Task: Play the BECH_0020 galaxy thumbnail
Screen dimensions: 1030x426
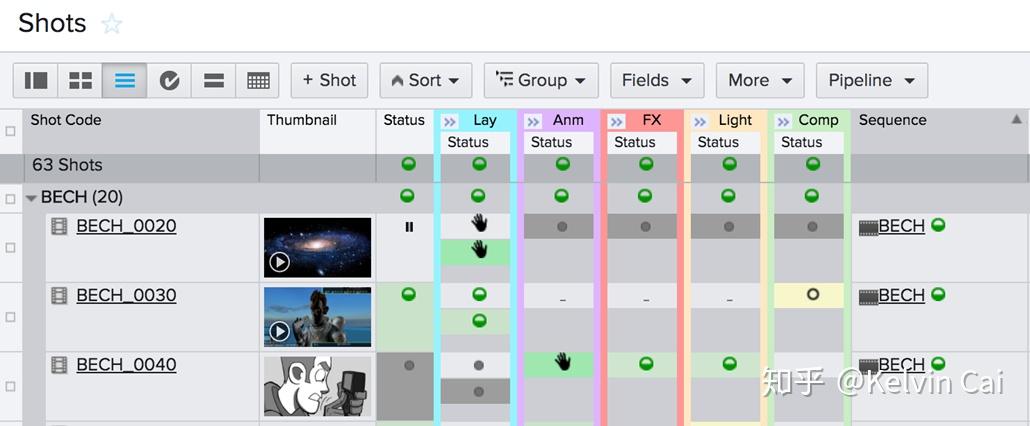Action: tap(279, 262)
